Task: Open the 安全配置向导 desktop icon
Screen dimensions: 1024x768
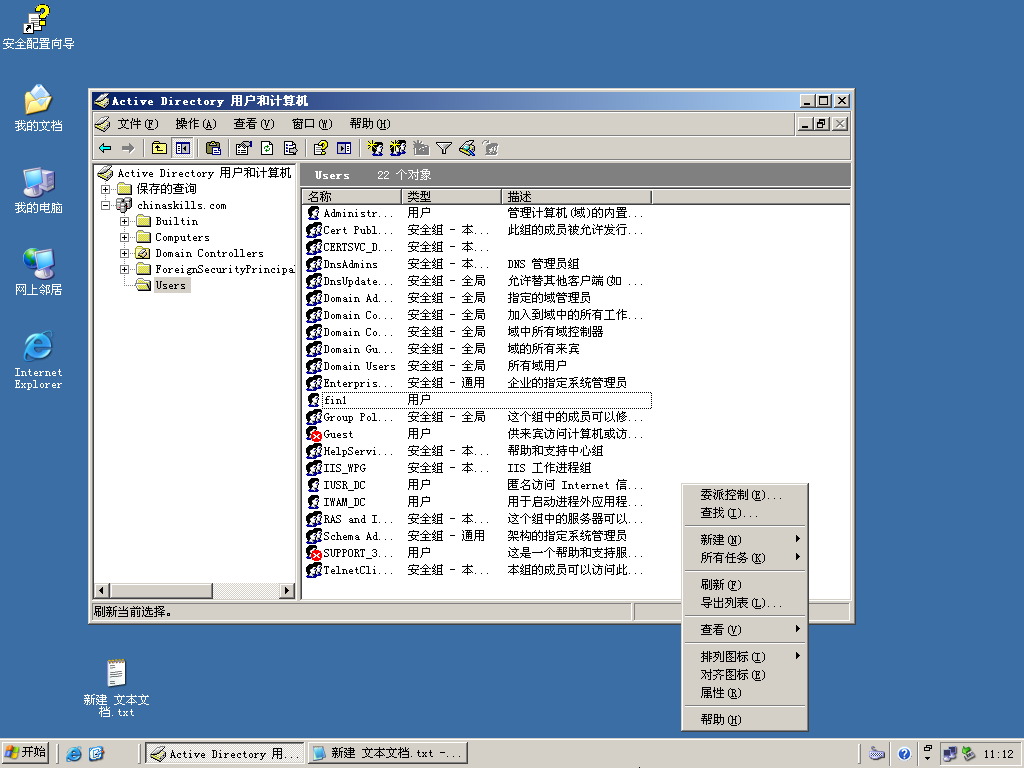Action: tap(38, 27)
